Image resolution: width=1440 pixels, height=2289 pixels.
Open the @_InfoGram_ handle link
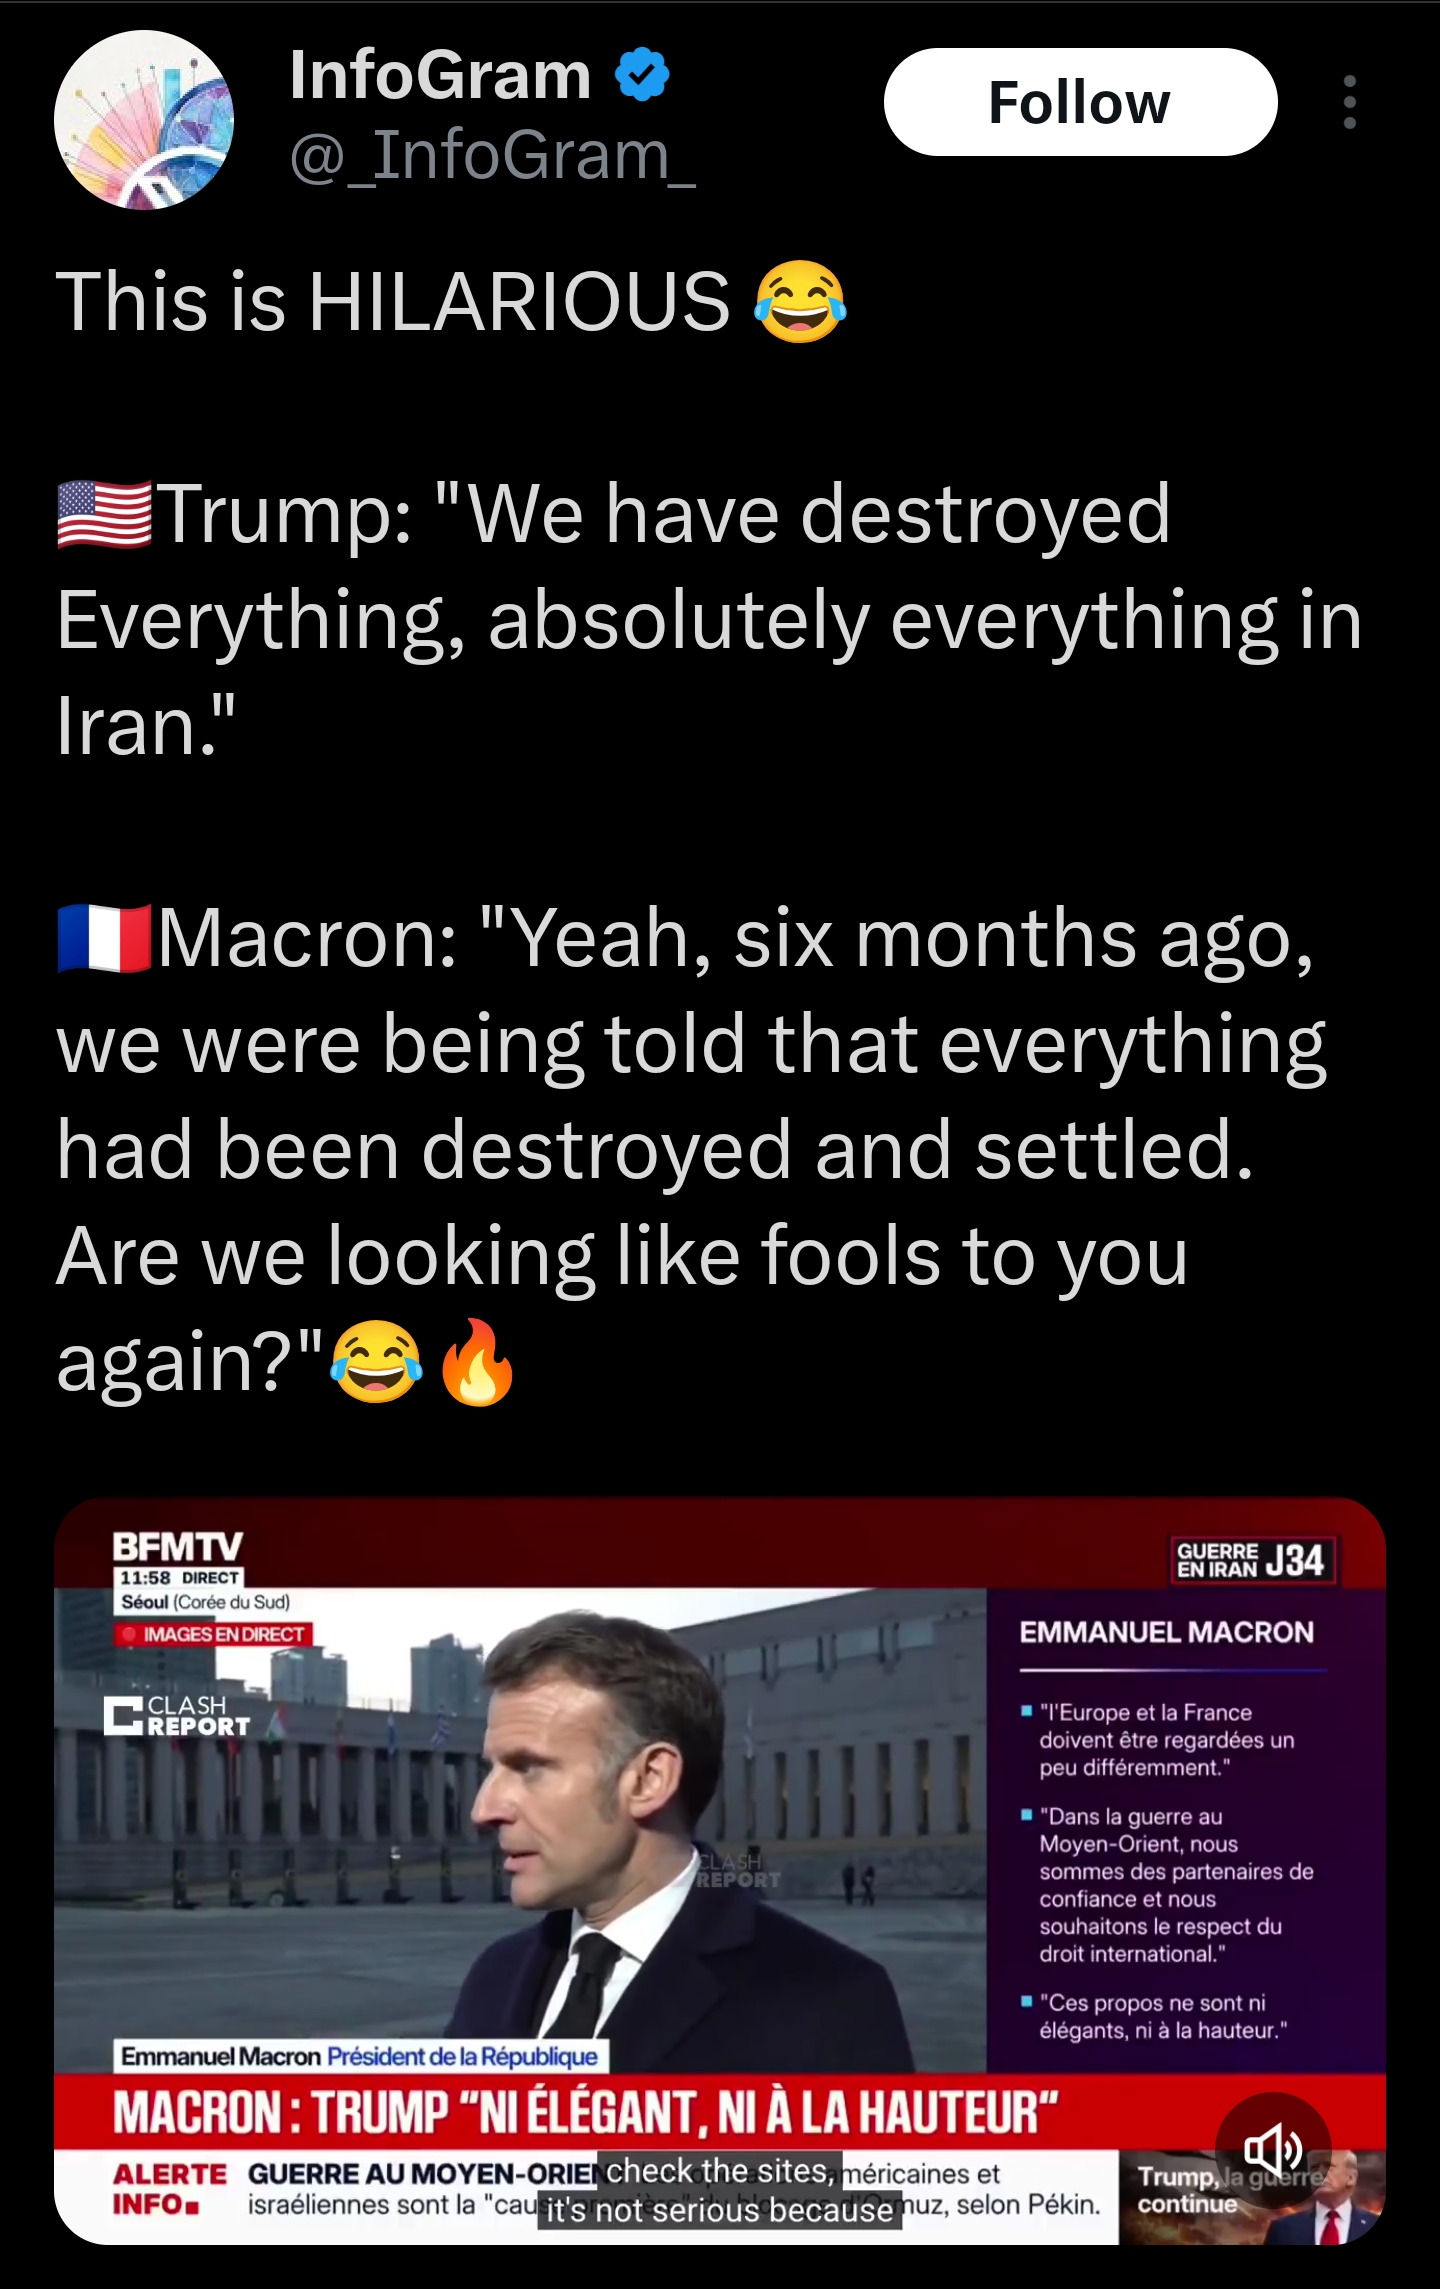click(493, 156)
